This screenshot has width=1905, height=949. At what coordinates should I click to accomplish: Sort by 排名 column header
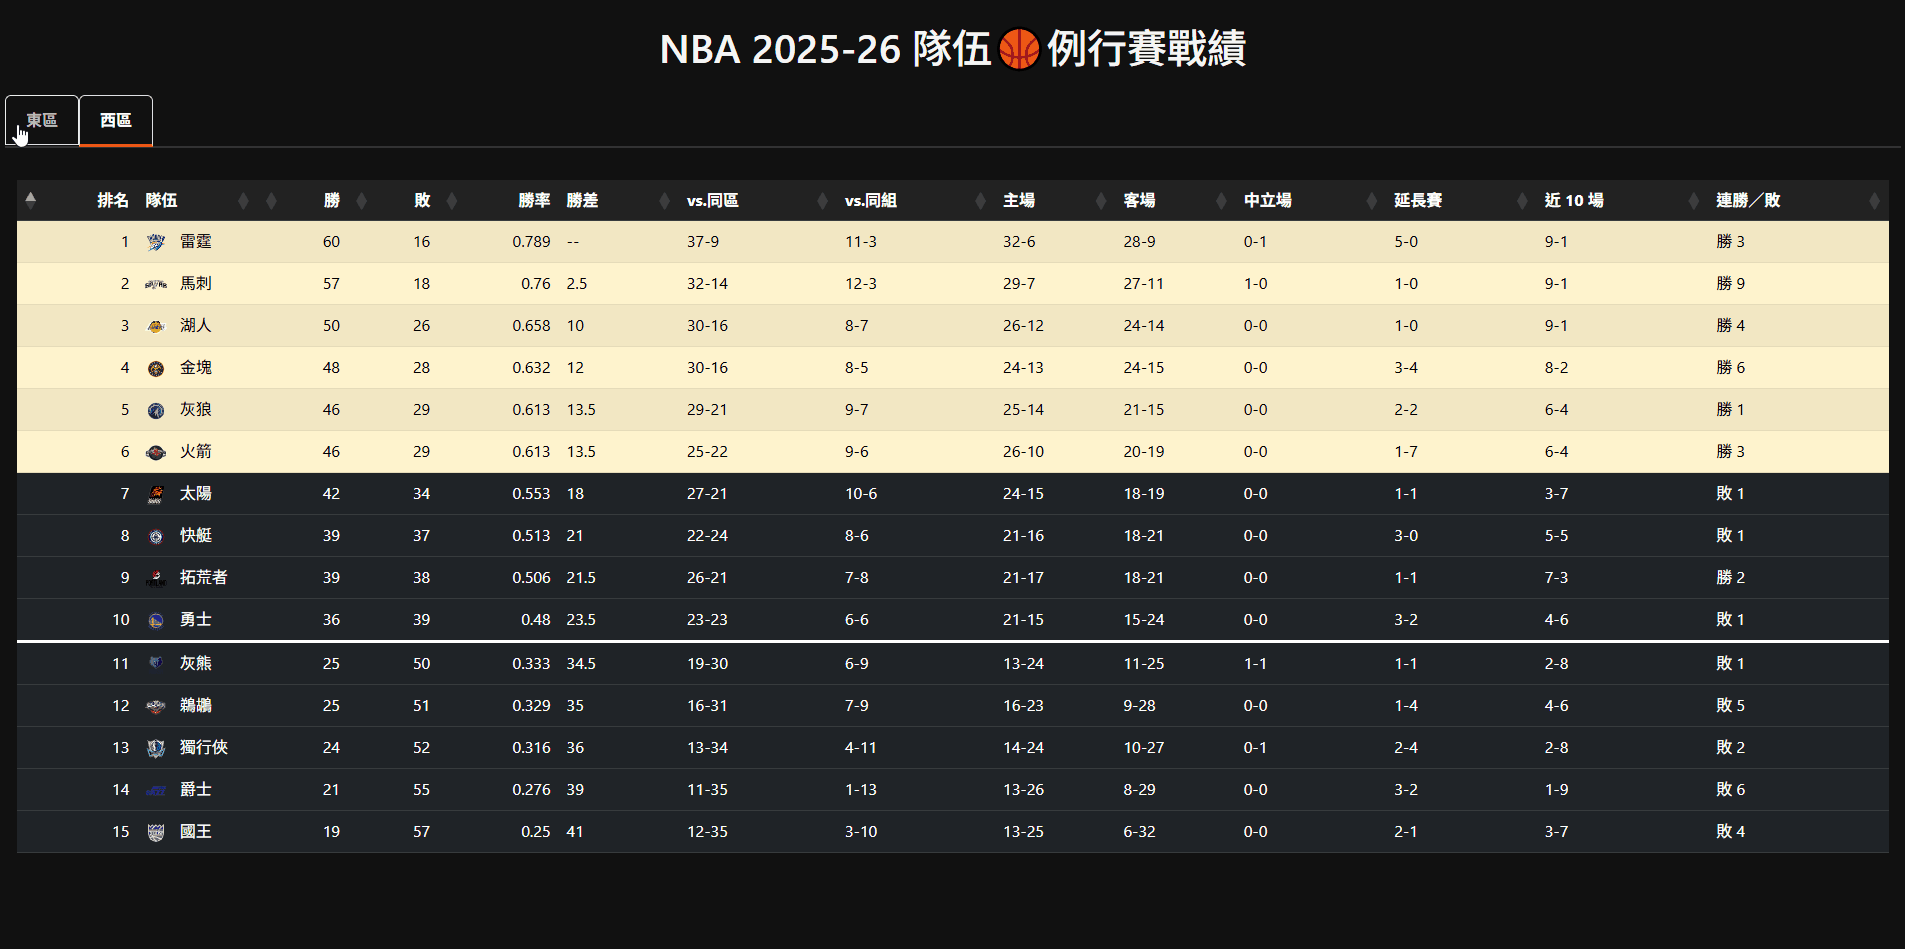click(x=112, y=200)
